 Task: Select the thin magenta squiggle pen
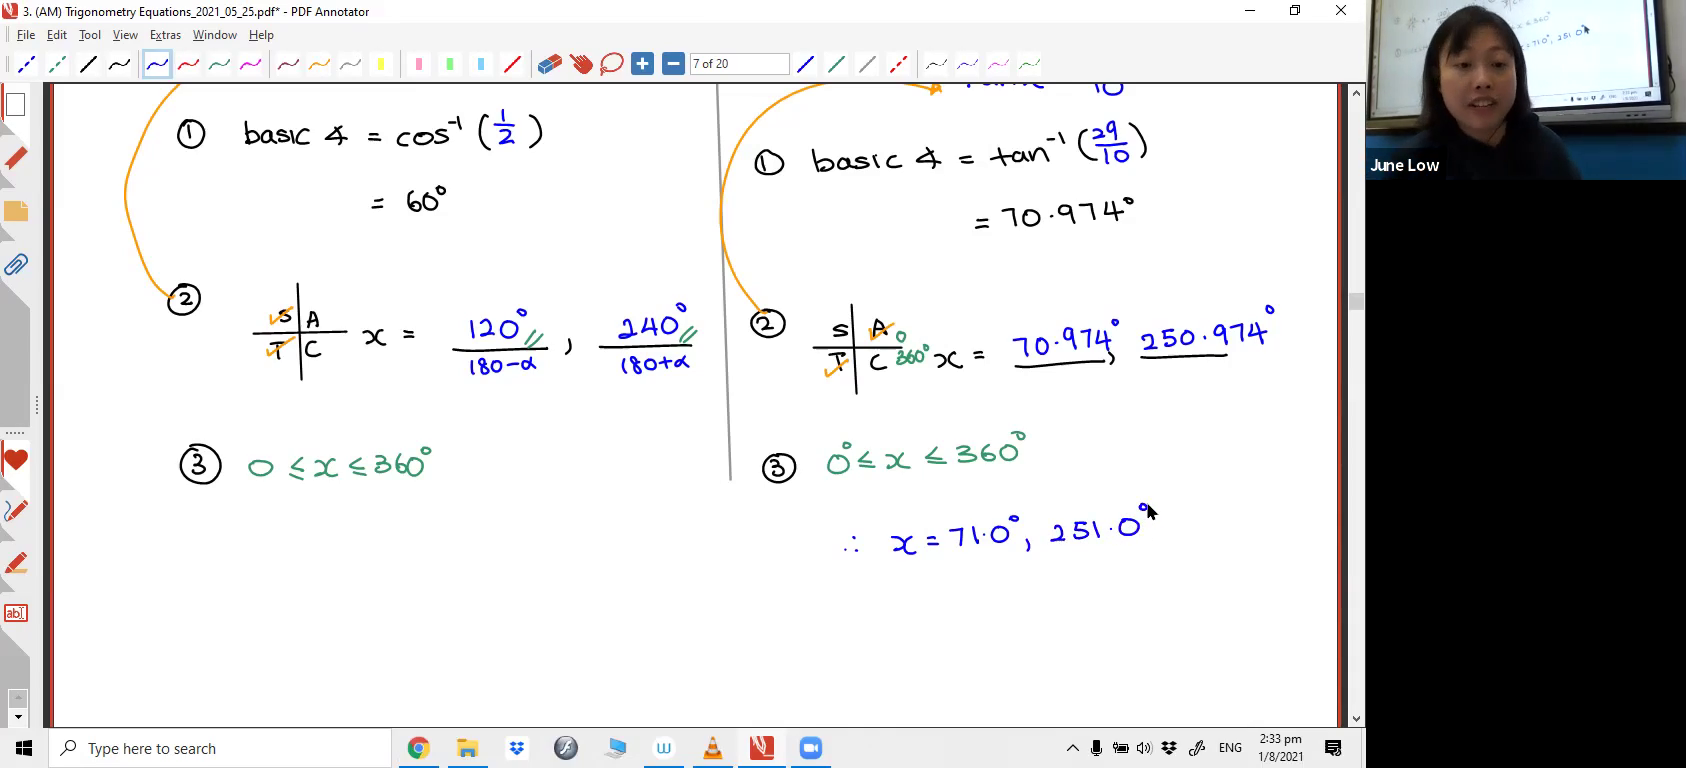pyautogui.click(x=998, y=64)
